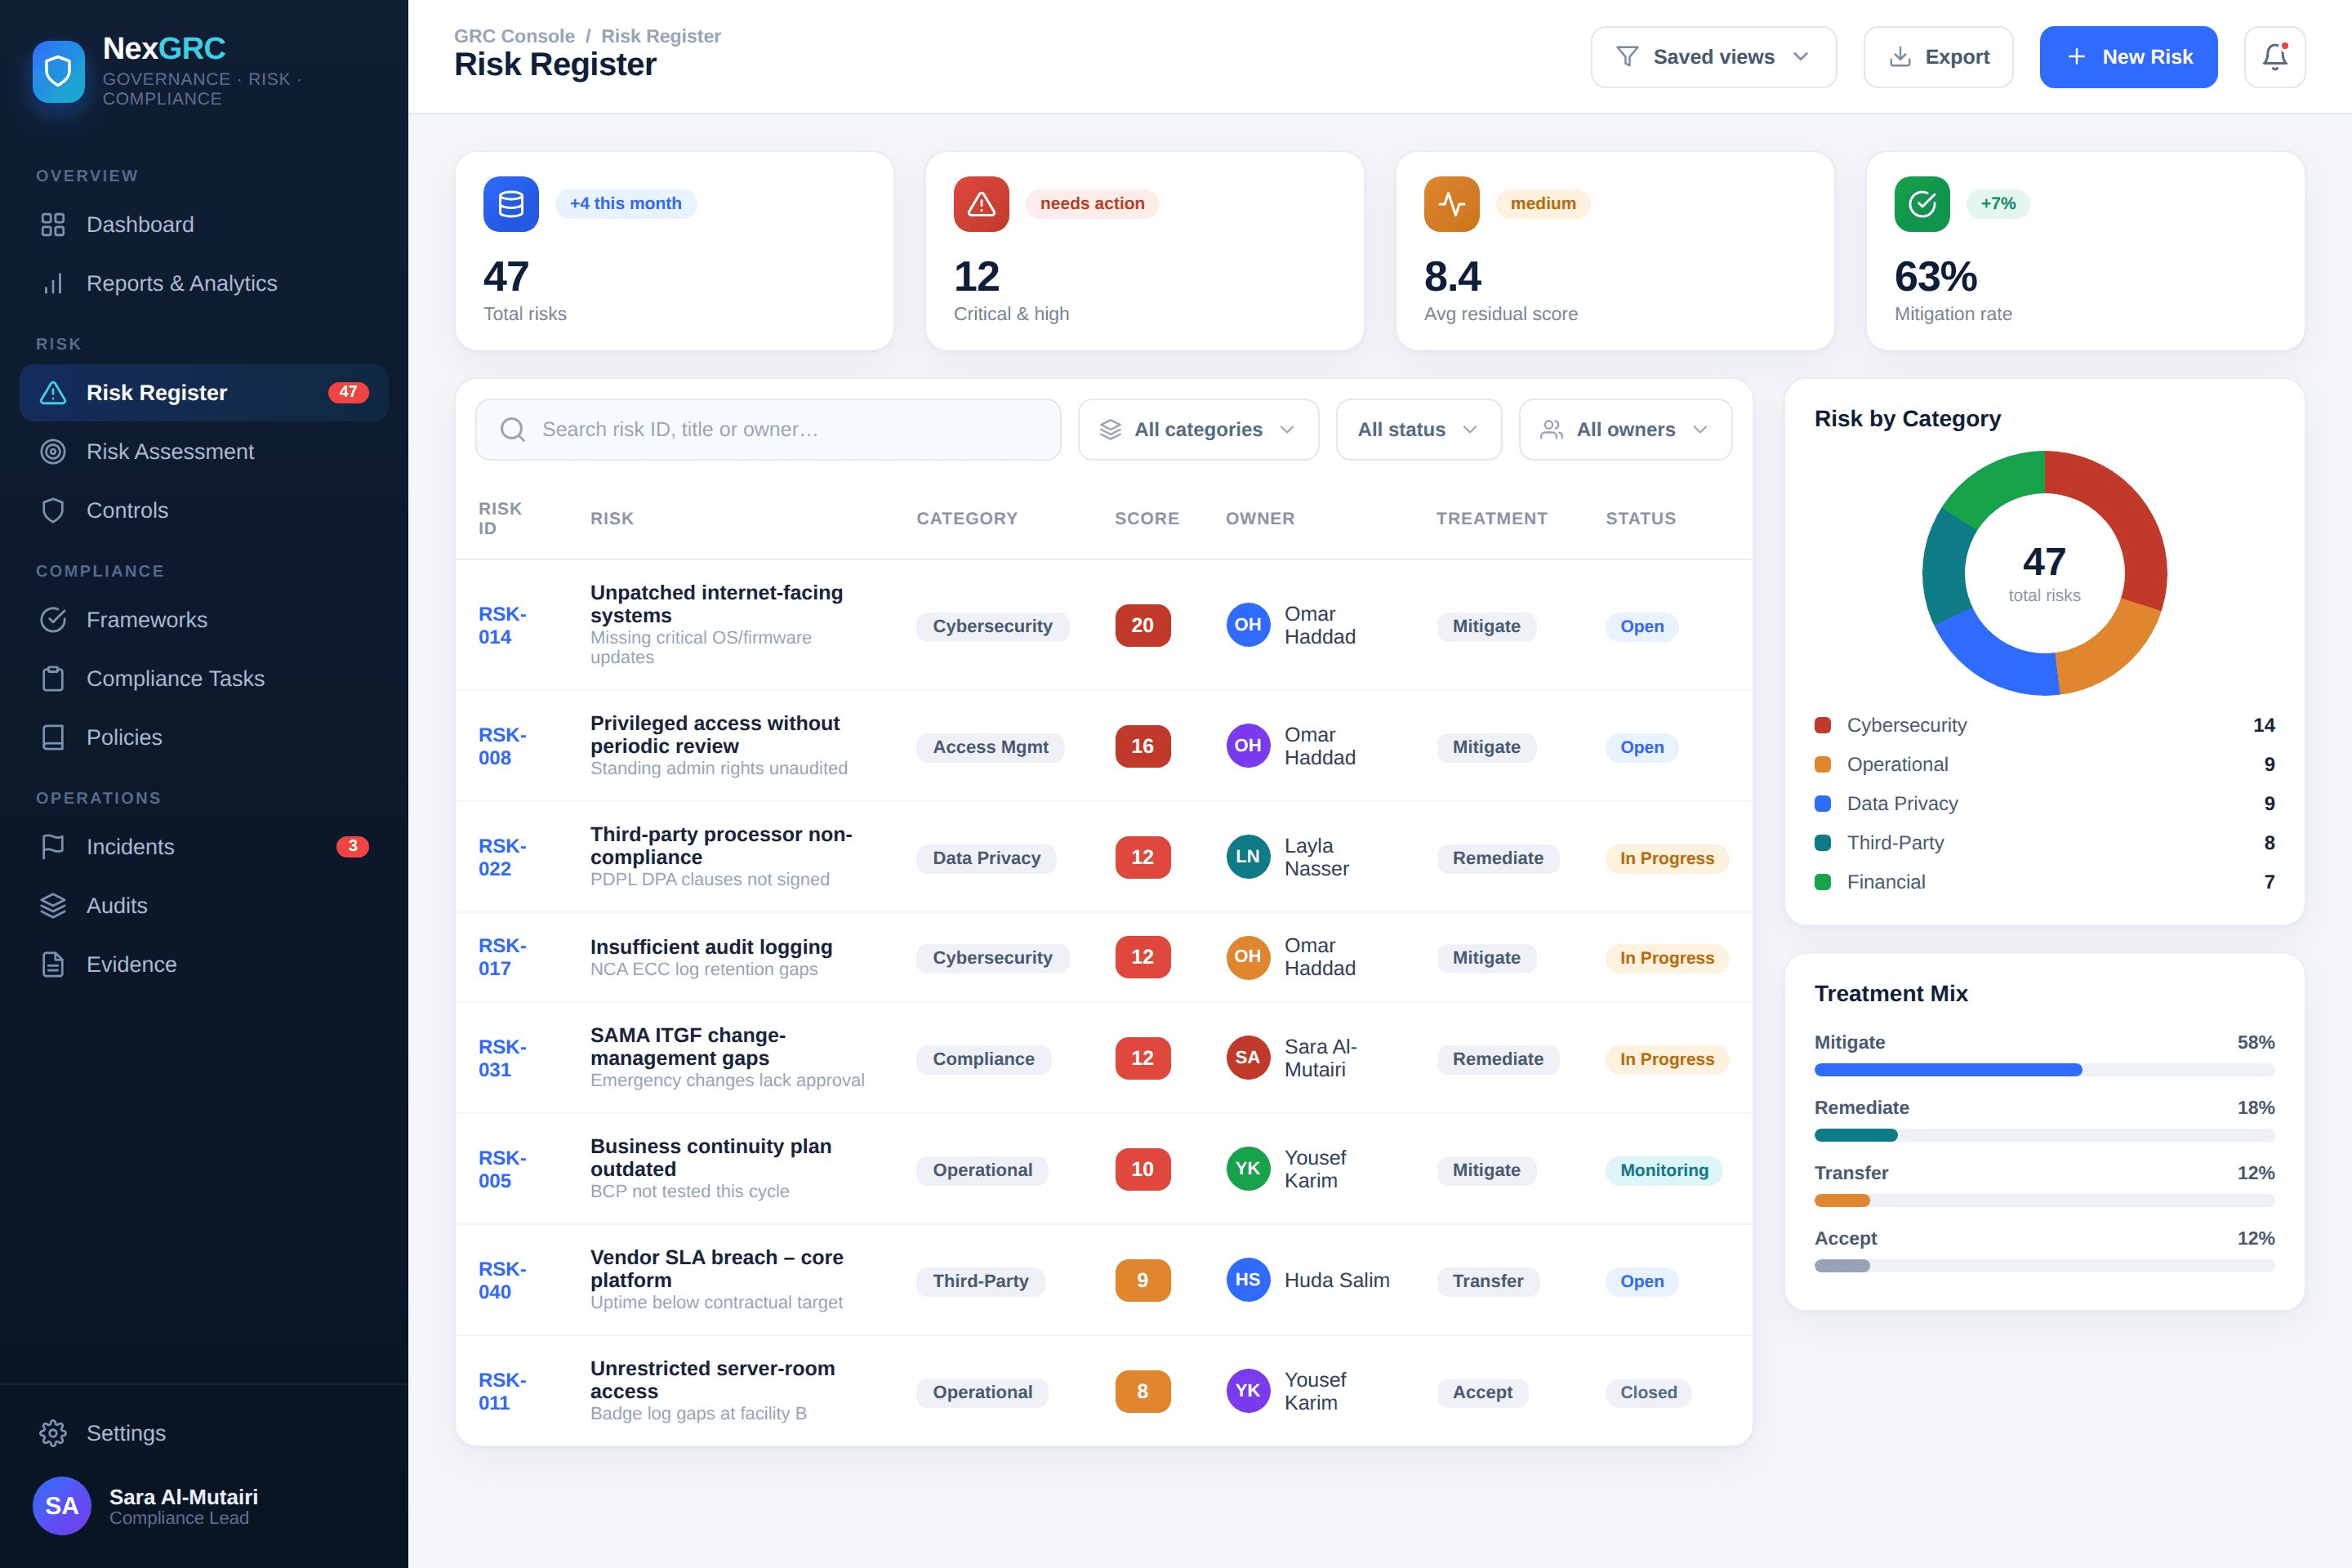Click the Controls shield icon
The width and height of the screenshot is (2352, 1568).
[53, 511]
